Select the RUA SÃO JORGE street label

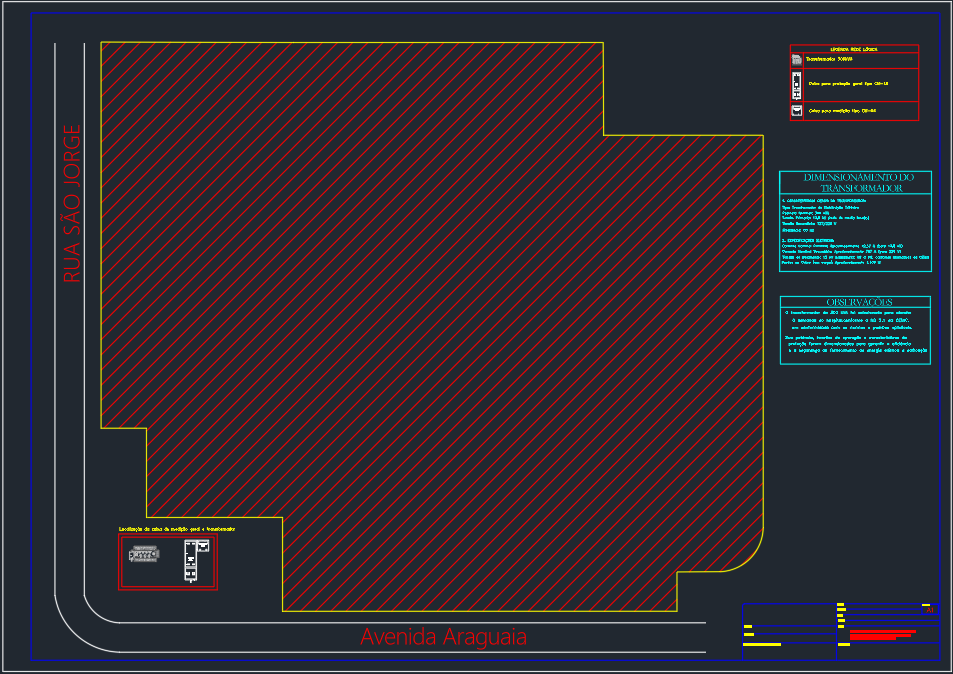click(71, 204)
